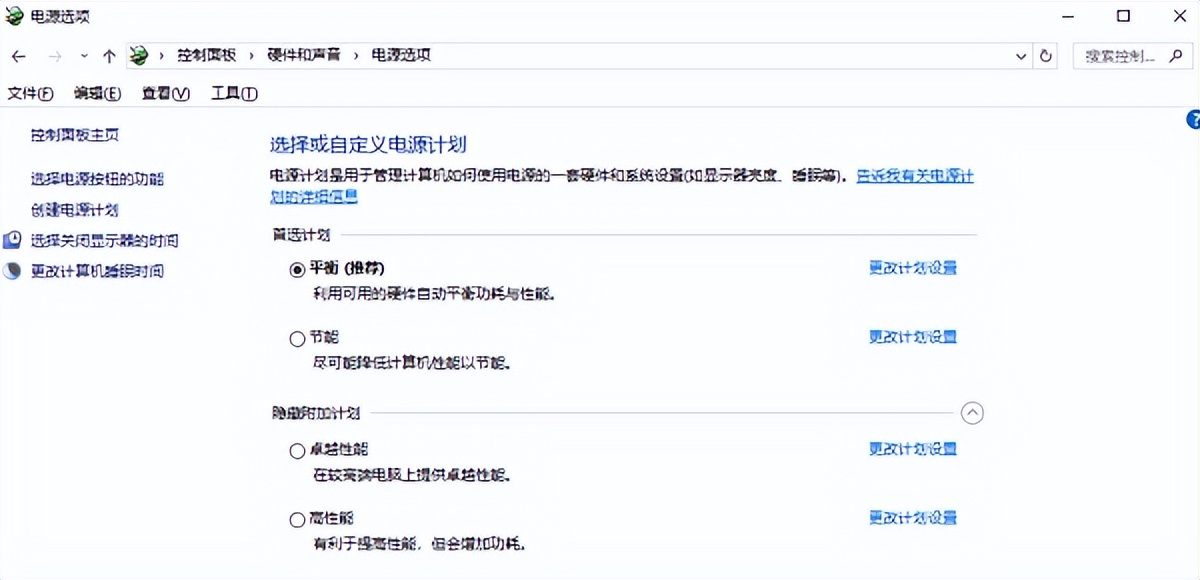Click 更改计划设置 for the 平衡 plan

pyautogui.click(x=912, y=268)
